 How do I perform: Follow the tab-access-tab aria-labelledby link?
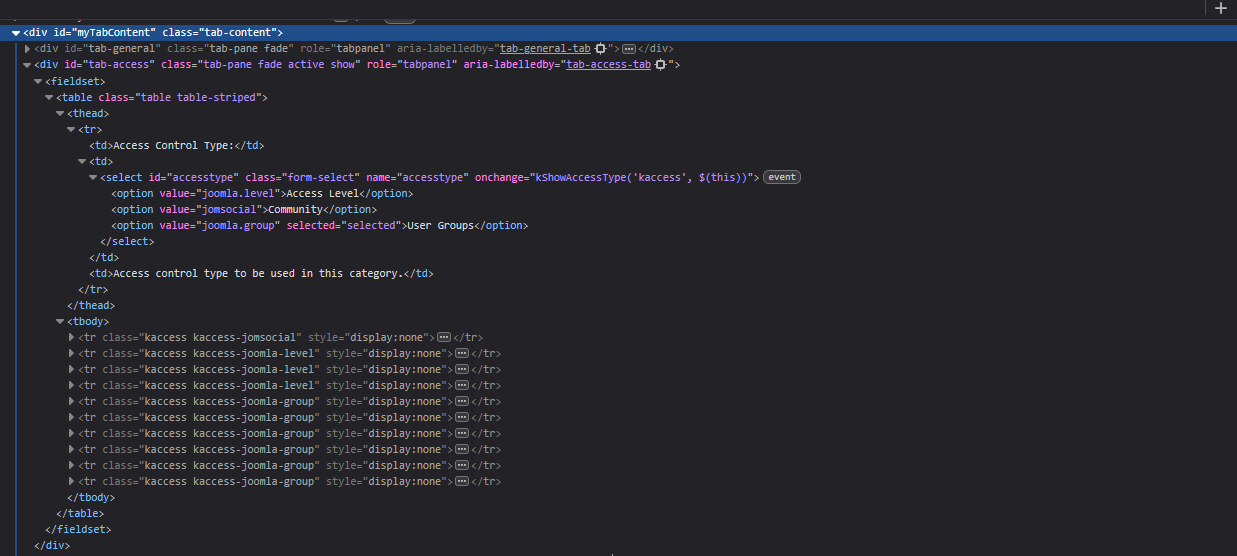608,65
